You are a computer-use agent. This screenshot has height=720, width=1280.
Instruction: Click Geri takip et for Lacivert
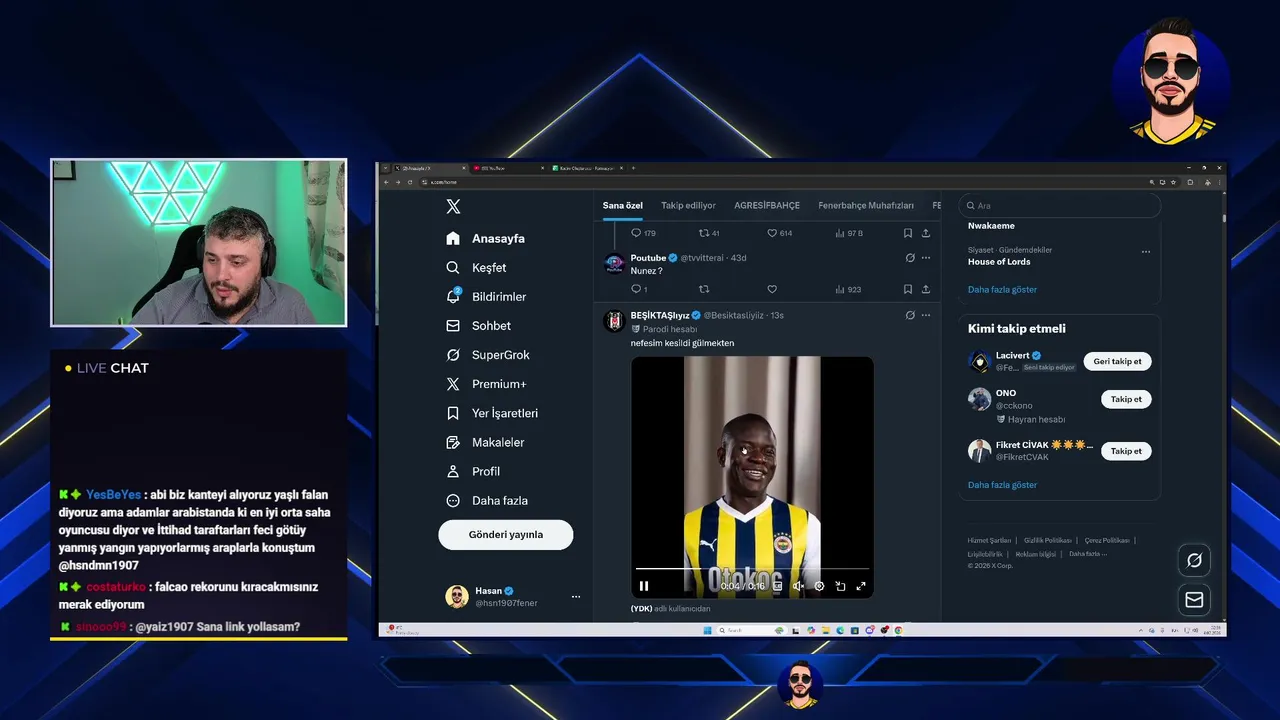pos(1117,361)
